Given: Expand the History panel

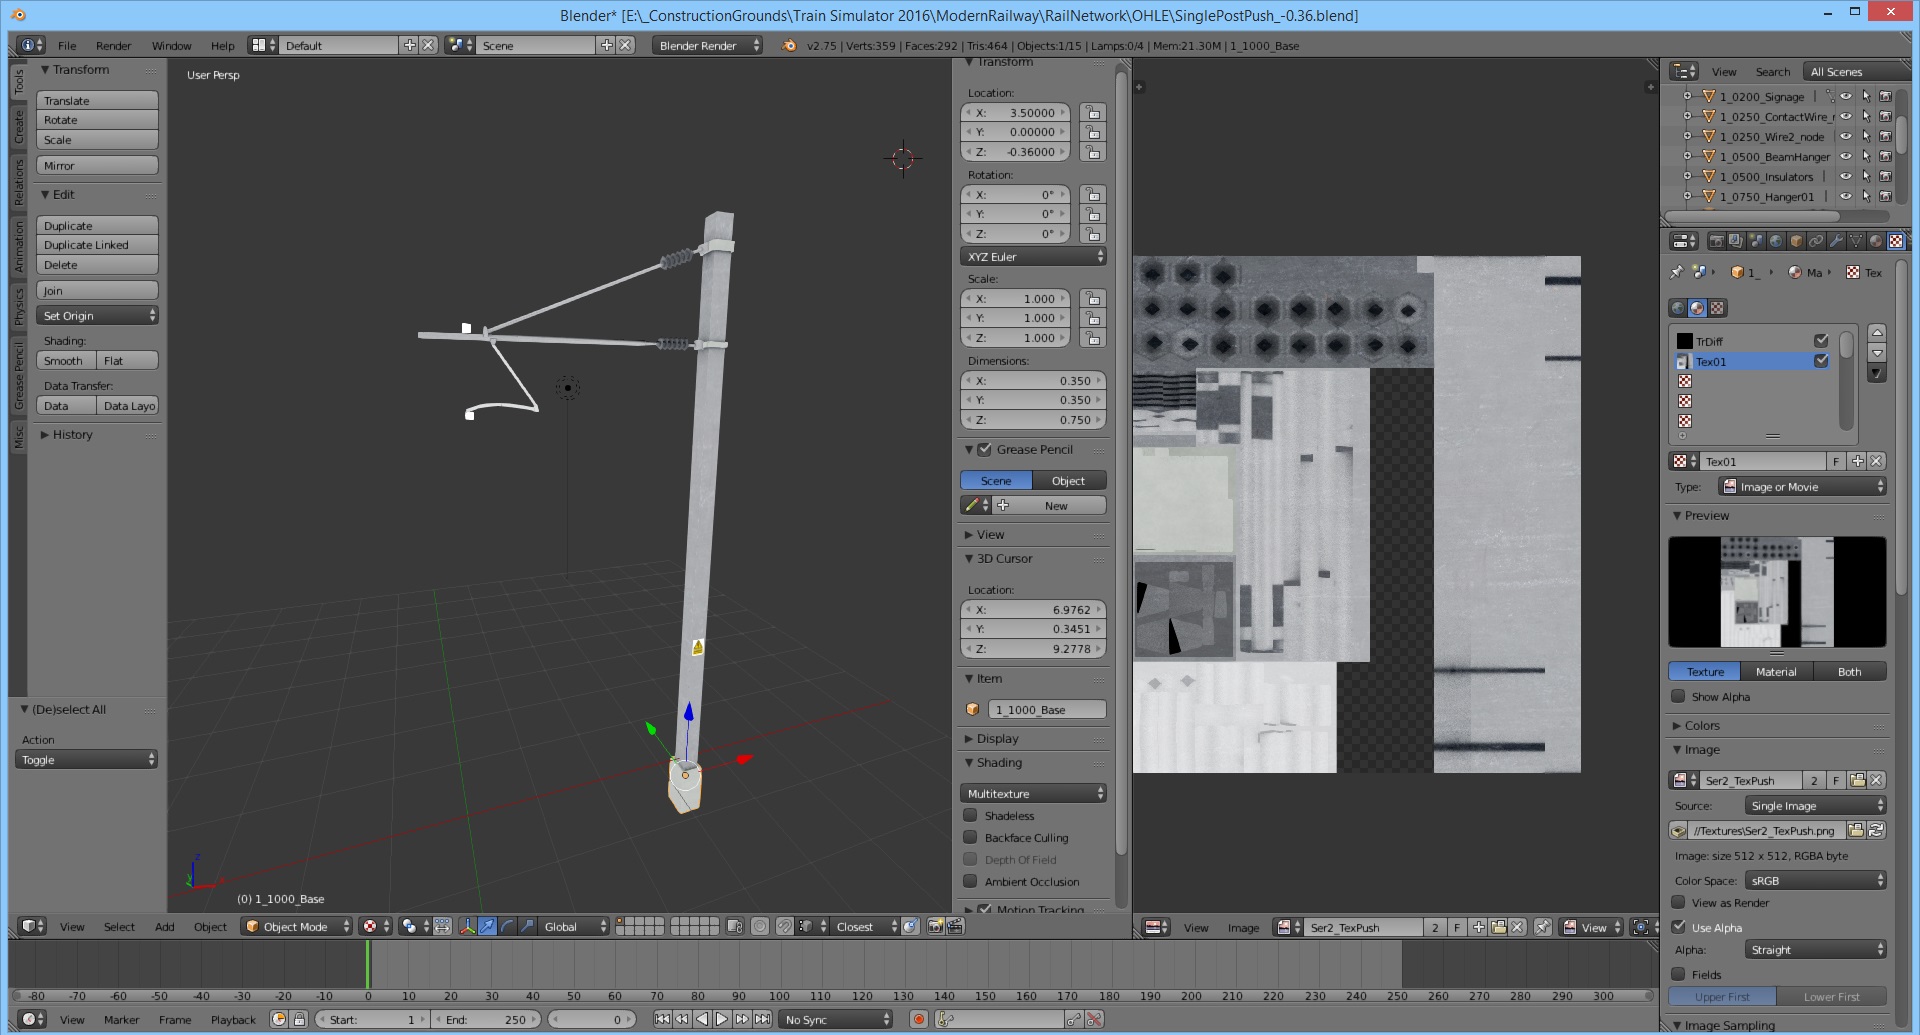Looking at the screenshot, I should 72,435.
